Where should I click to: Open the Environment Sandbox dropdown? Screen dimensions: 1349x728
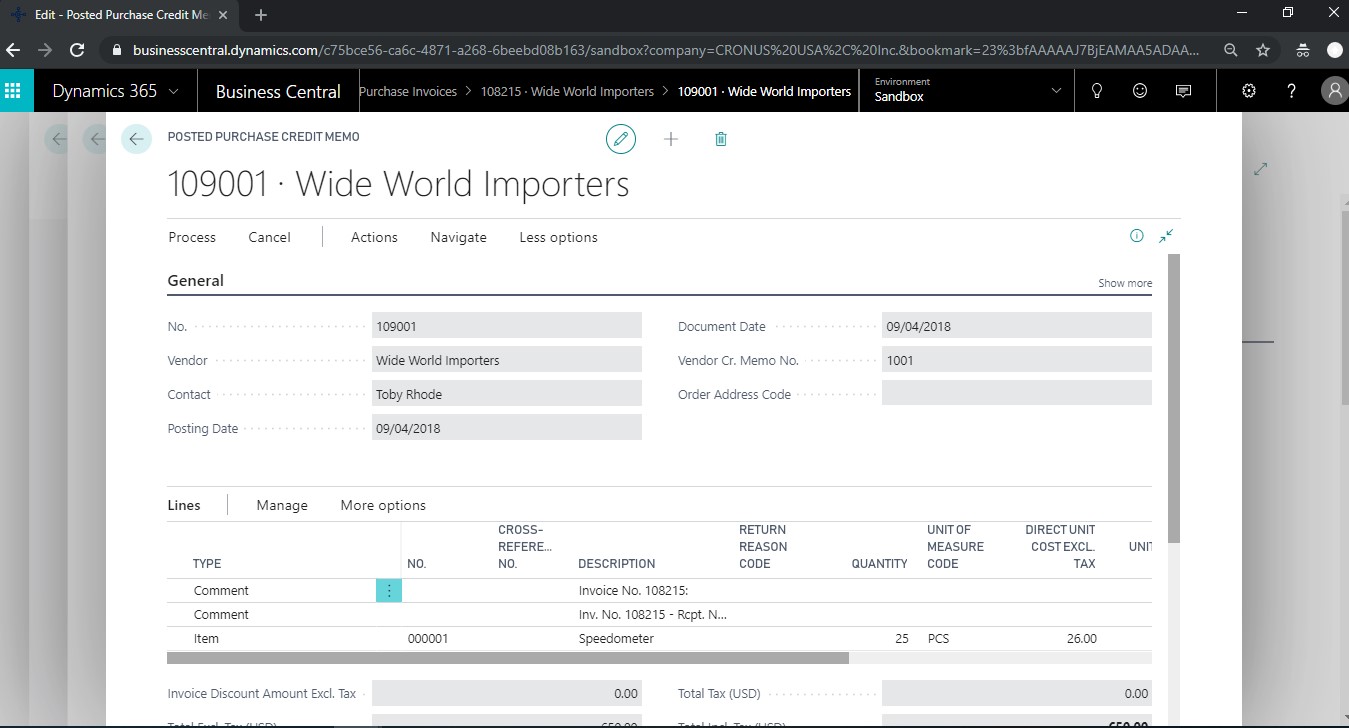[x=967, y=90]
